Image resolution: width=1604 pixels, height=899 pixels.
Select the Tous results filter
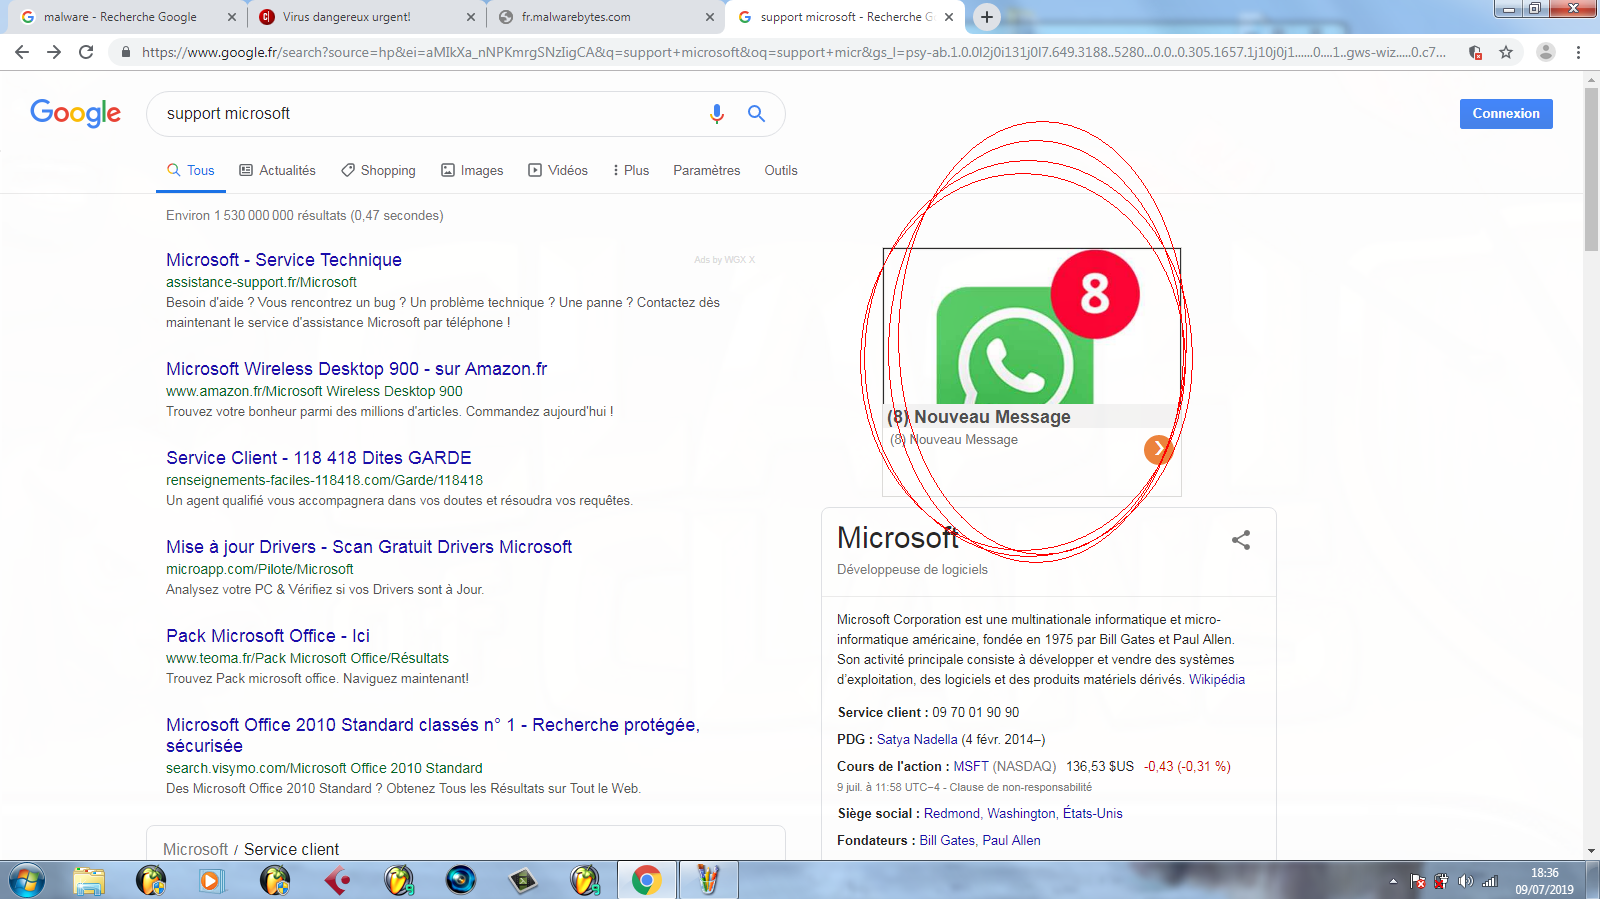point(191,171)
